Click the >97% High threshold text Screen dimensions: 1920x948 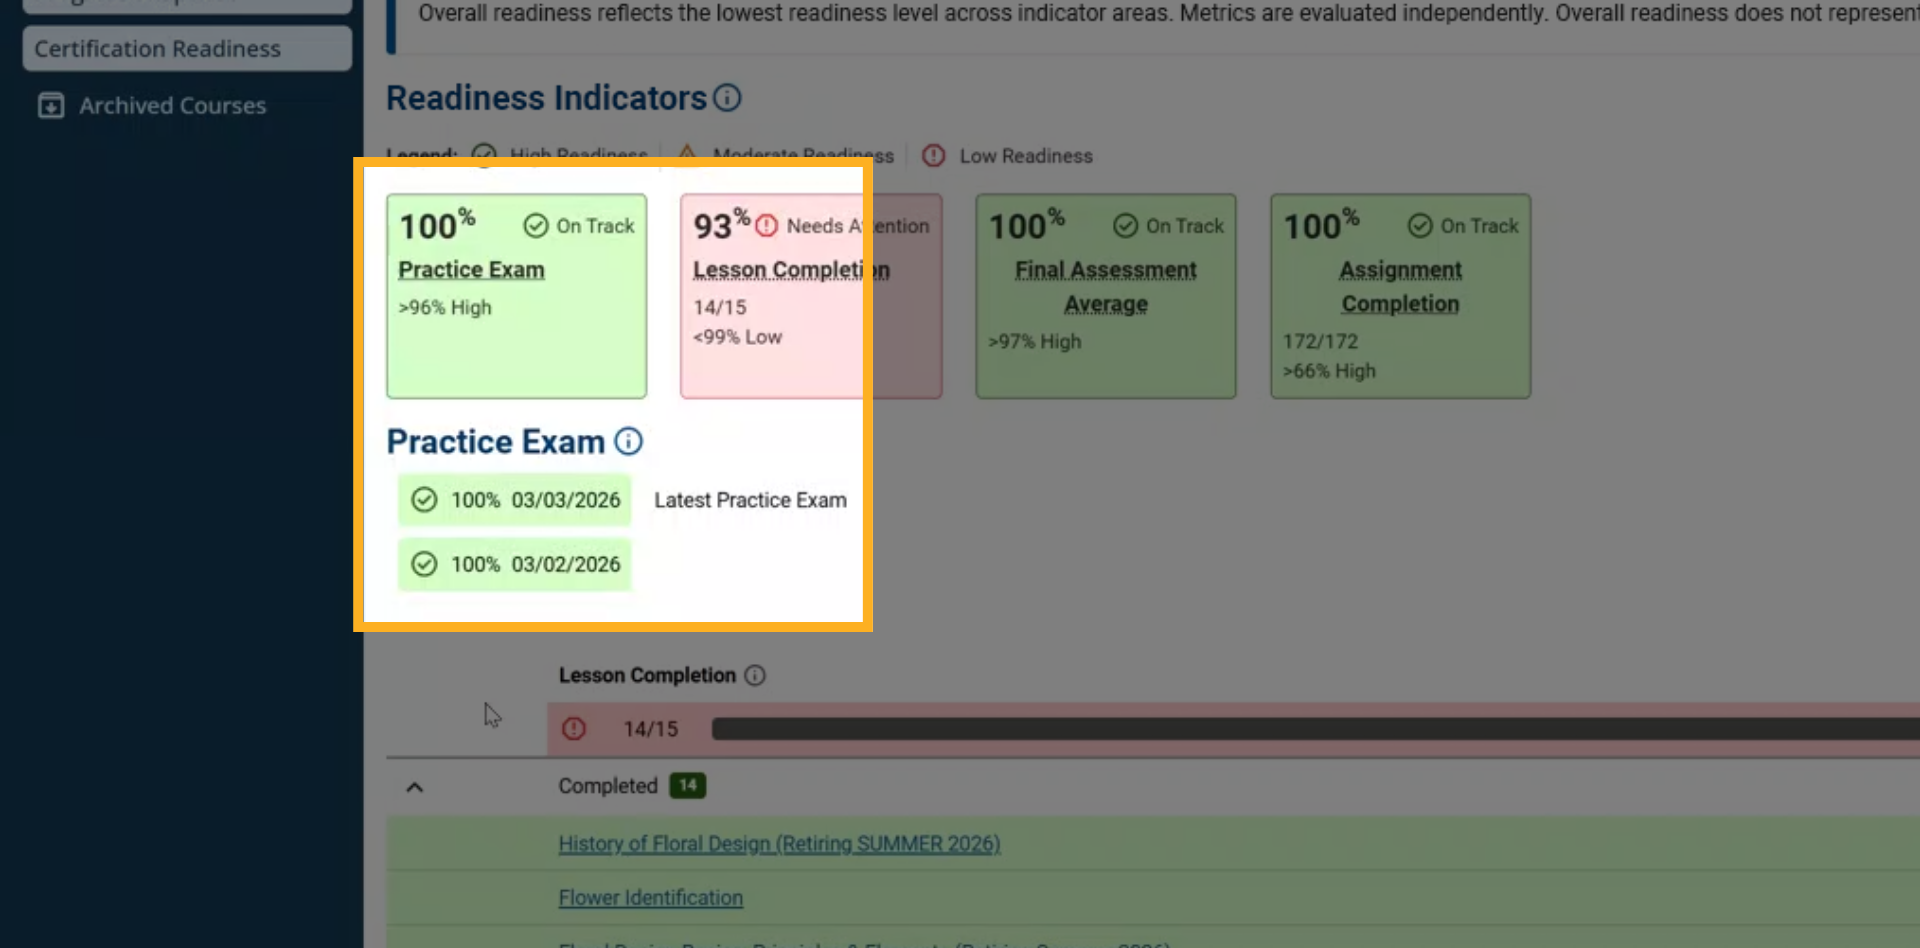tap(1035, 341)
